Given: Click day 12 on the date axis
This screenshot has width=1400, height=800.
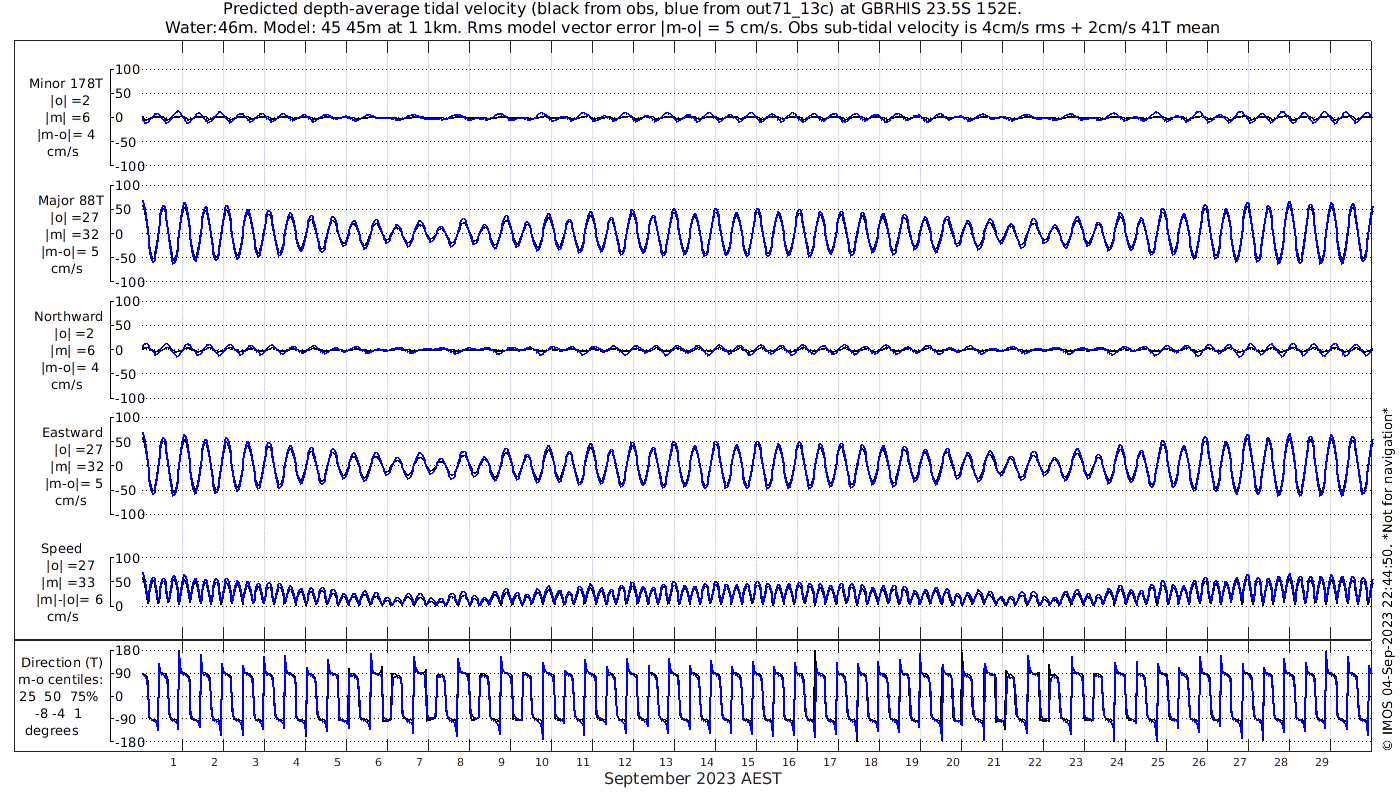Looking at the screenshot, I should click(x=624, y=762).
